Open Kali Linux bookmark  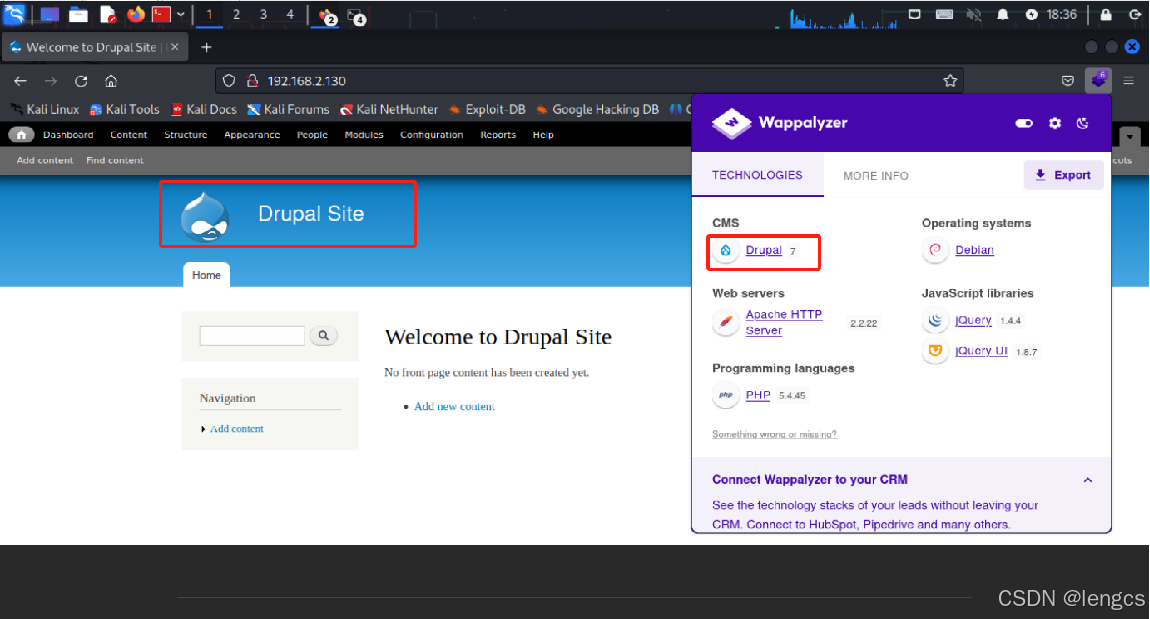pyautogui.click(x=45, y=109)
